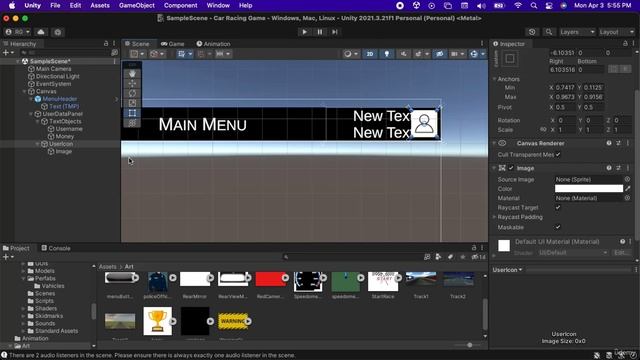
Task: Use the color eyedropper
Action: (628, 189)
